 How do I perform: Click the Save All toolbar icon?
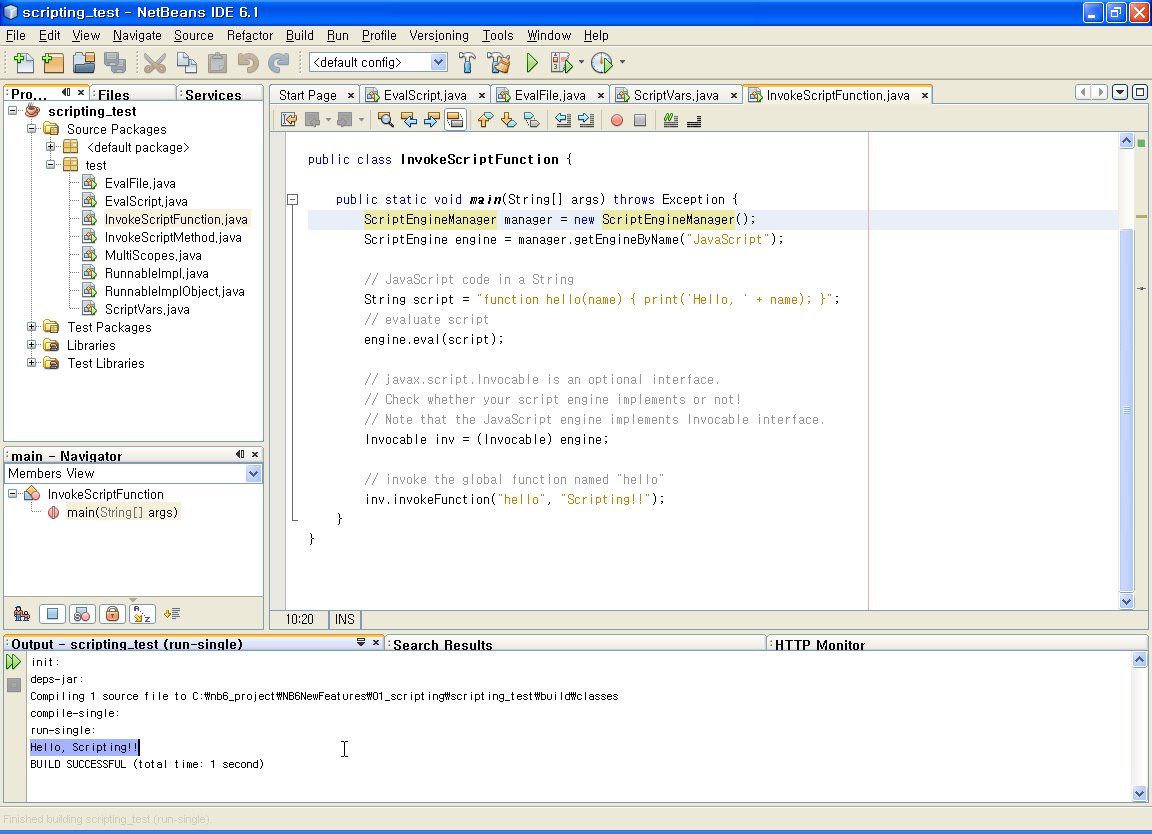coord(115,62)
